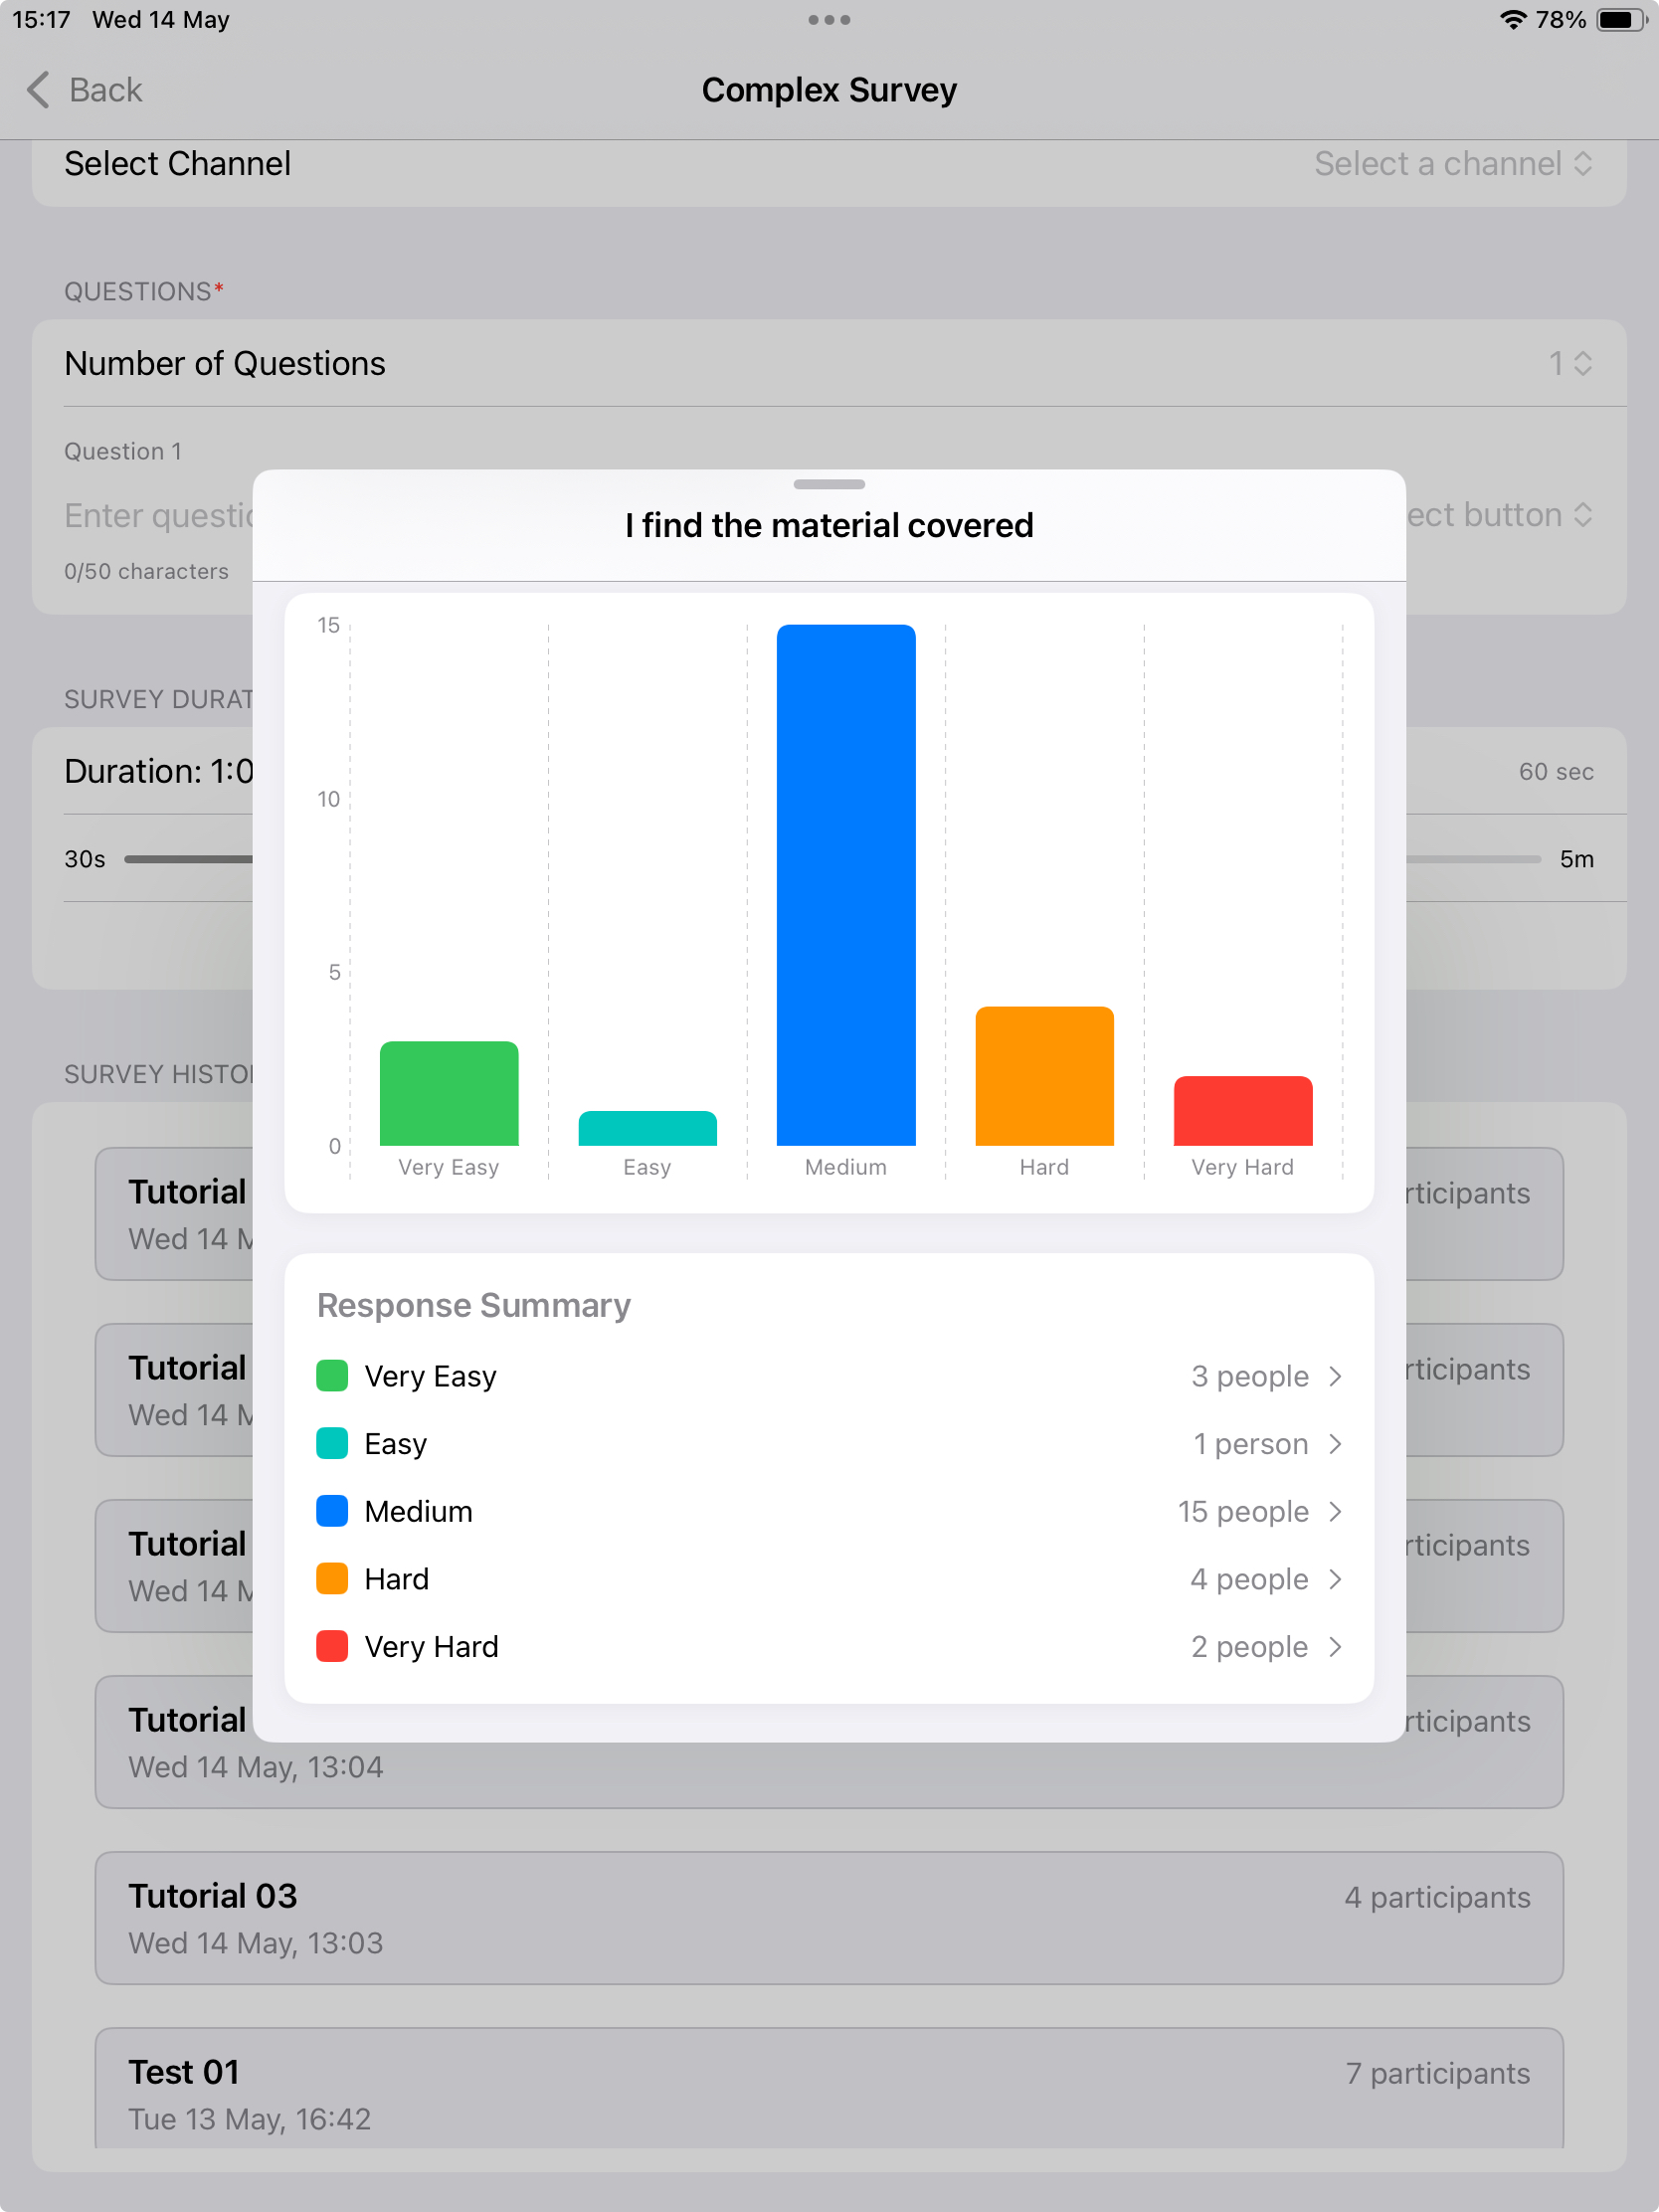Click the orange Hard color swatch
This screenshot has width=1659, height=2212.
pyautogui.click(x=332, y=1579)
